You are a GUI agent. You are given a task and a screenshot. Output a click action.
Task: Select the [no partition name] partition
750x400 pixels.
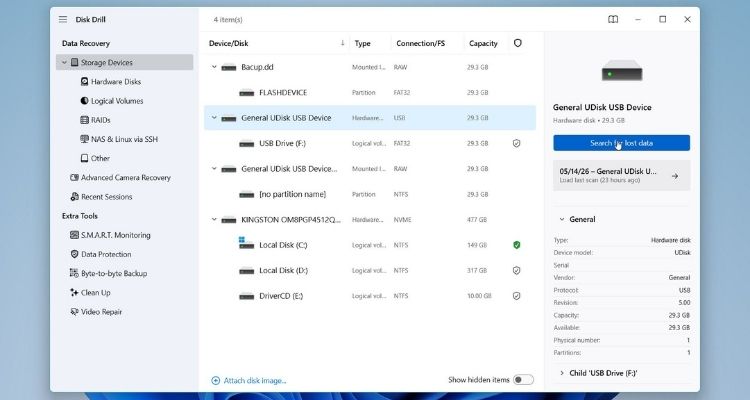point(370,194)
